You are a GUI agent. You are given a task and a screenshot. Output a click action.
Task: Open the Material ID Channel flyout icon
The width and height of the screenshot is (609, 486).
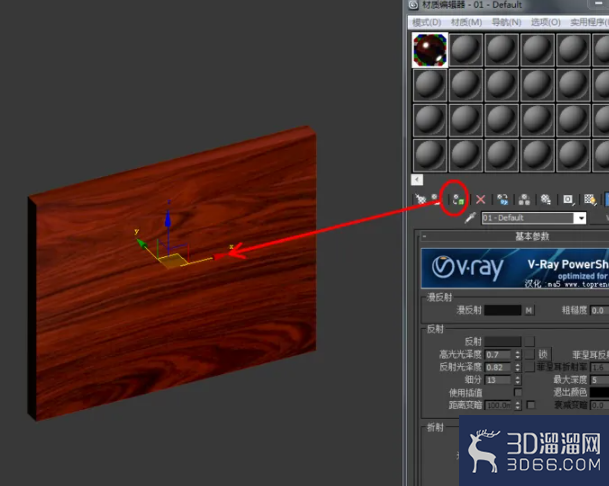568,200
